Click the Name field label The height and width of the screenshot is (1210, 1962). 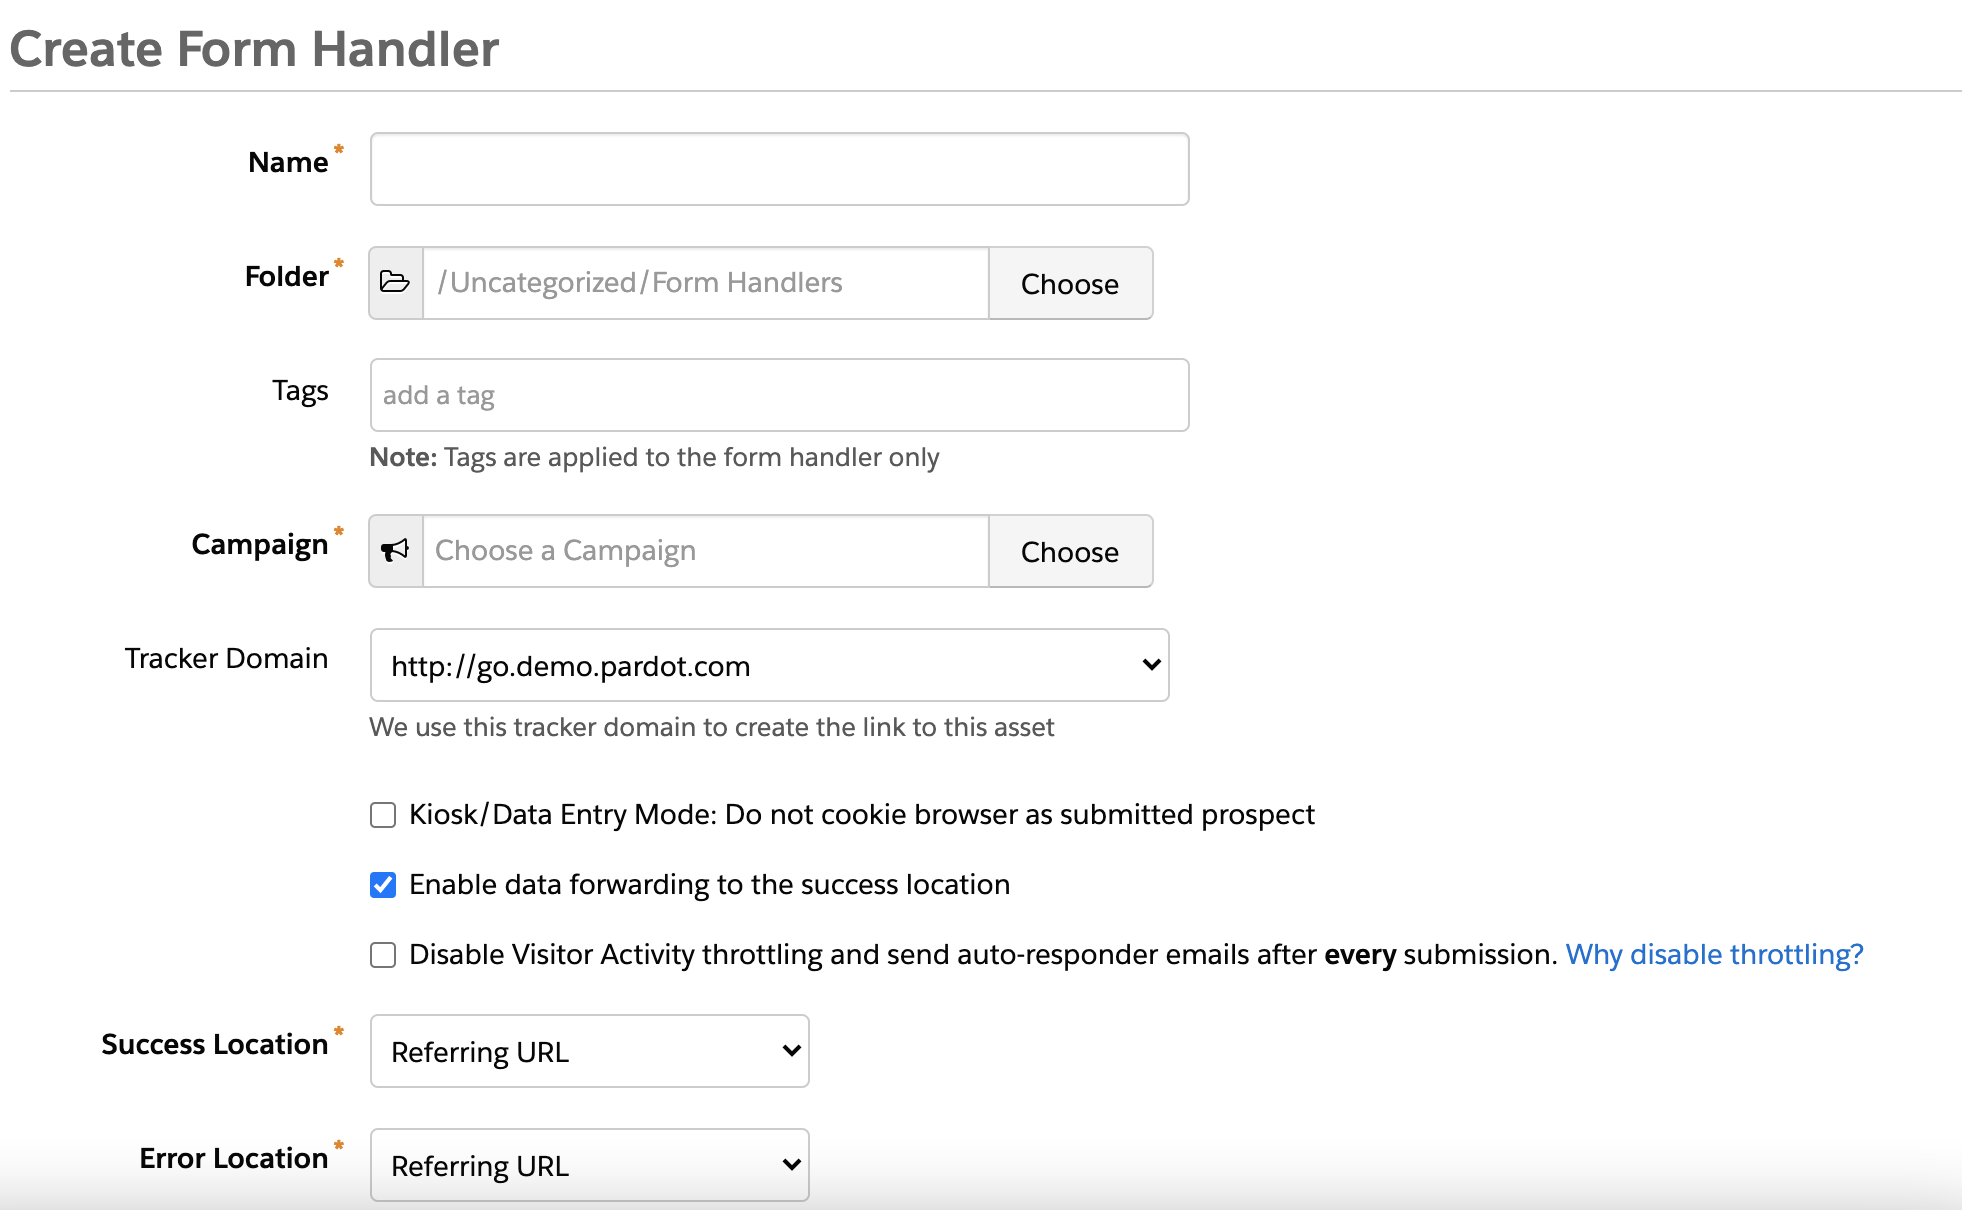pos(288,163)
